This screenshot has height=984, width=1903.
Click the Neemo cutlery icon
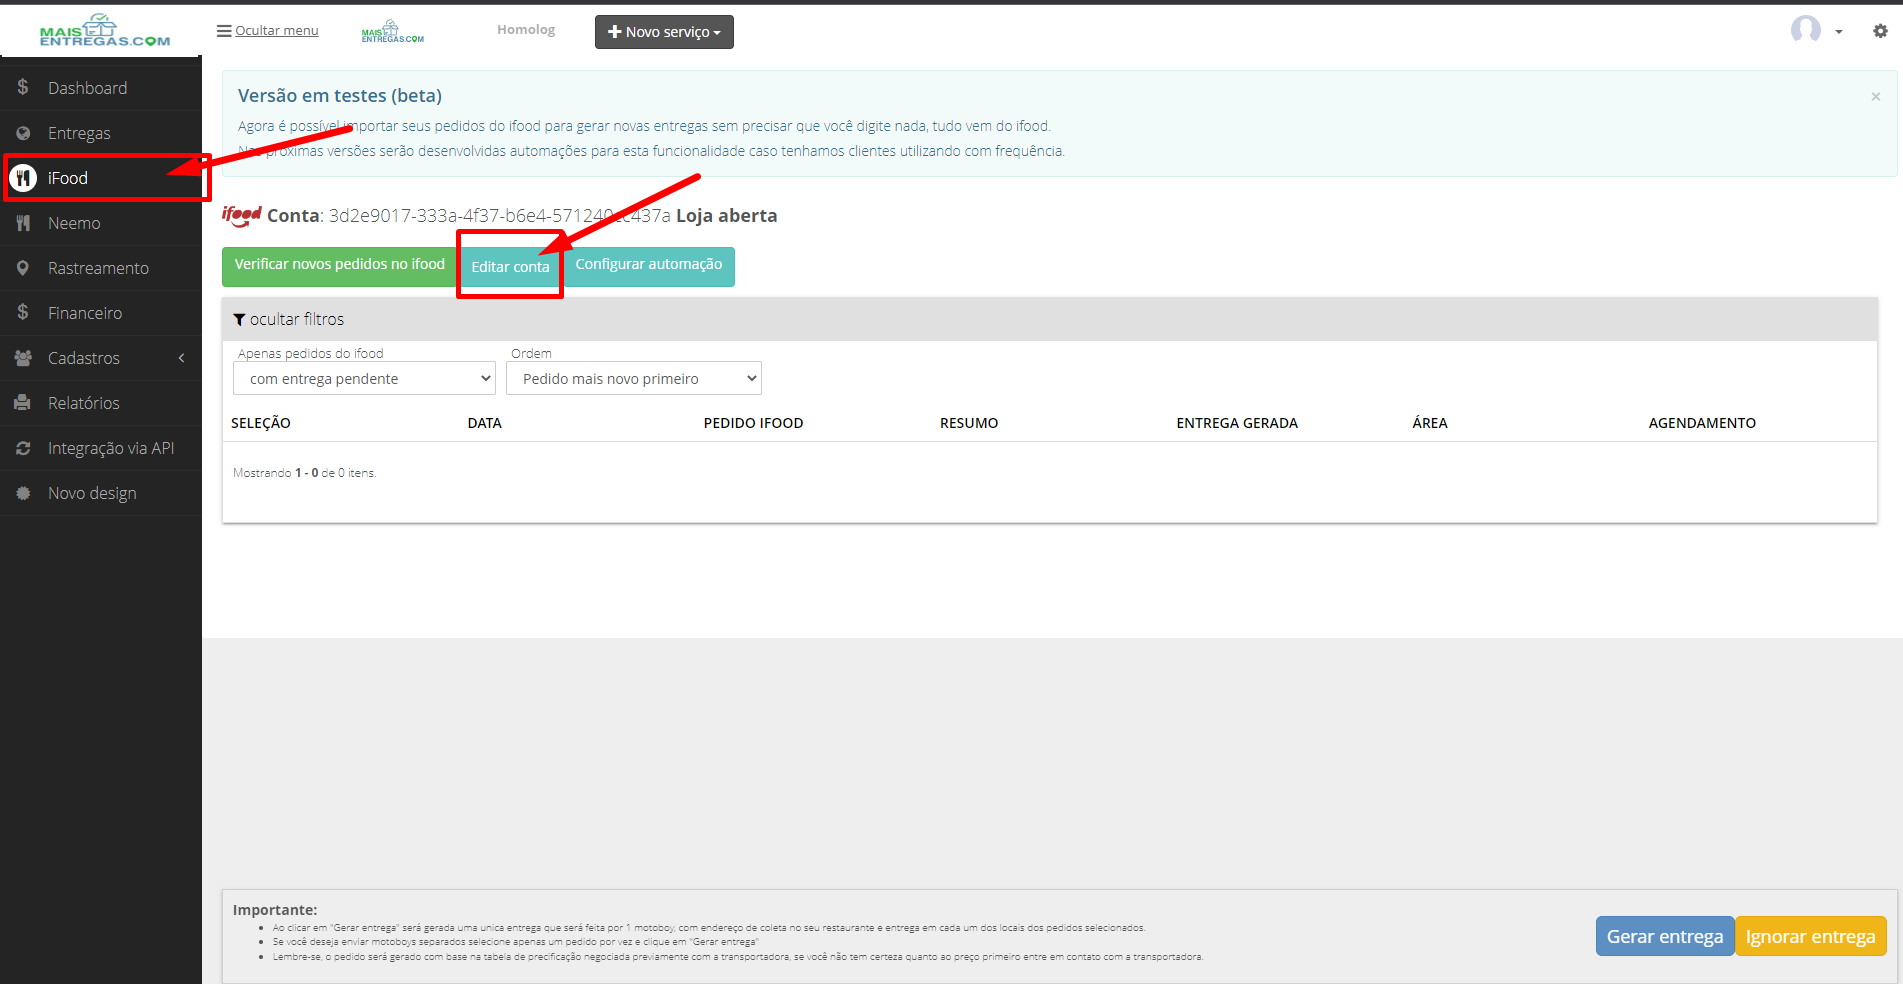(x=23, y=223)
